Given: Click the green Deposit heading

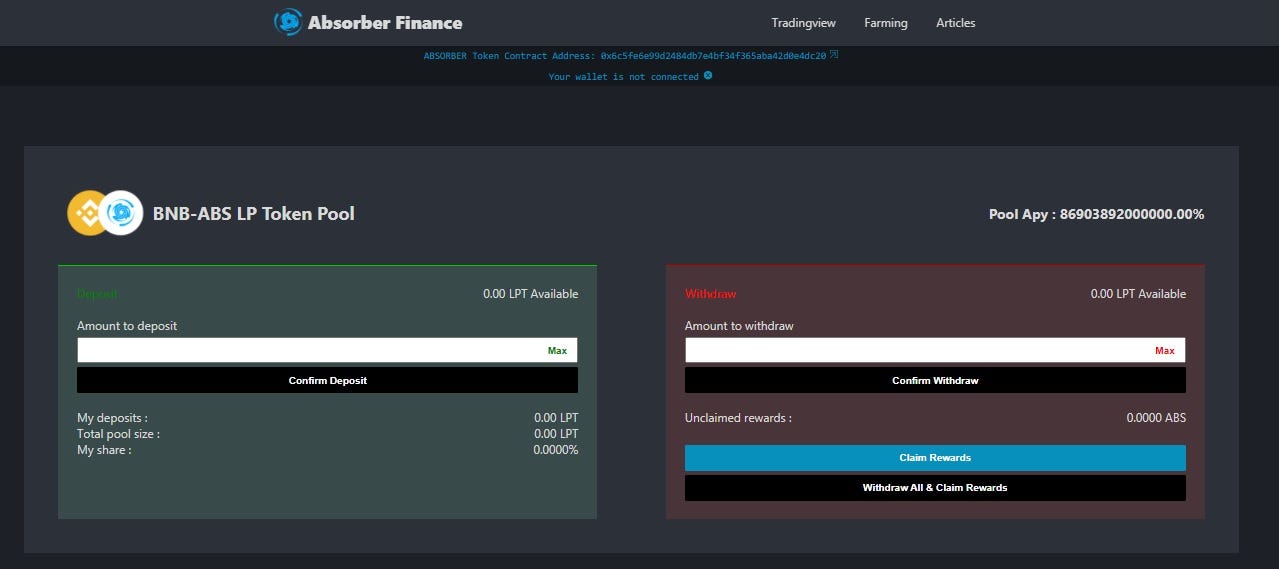Looking at the screenshot, I should tap(97, 294).
